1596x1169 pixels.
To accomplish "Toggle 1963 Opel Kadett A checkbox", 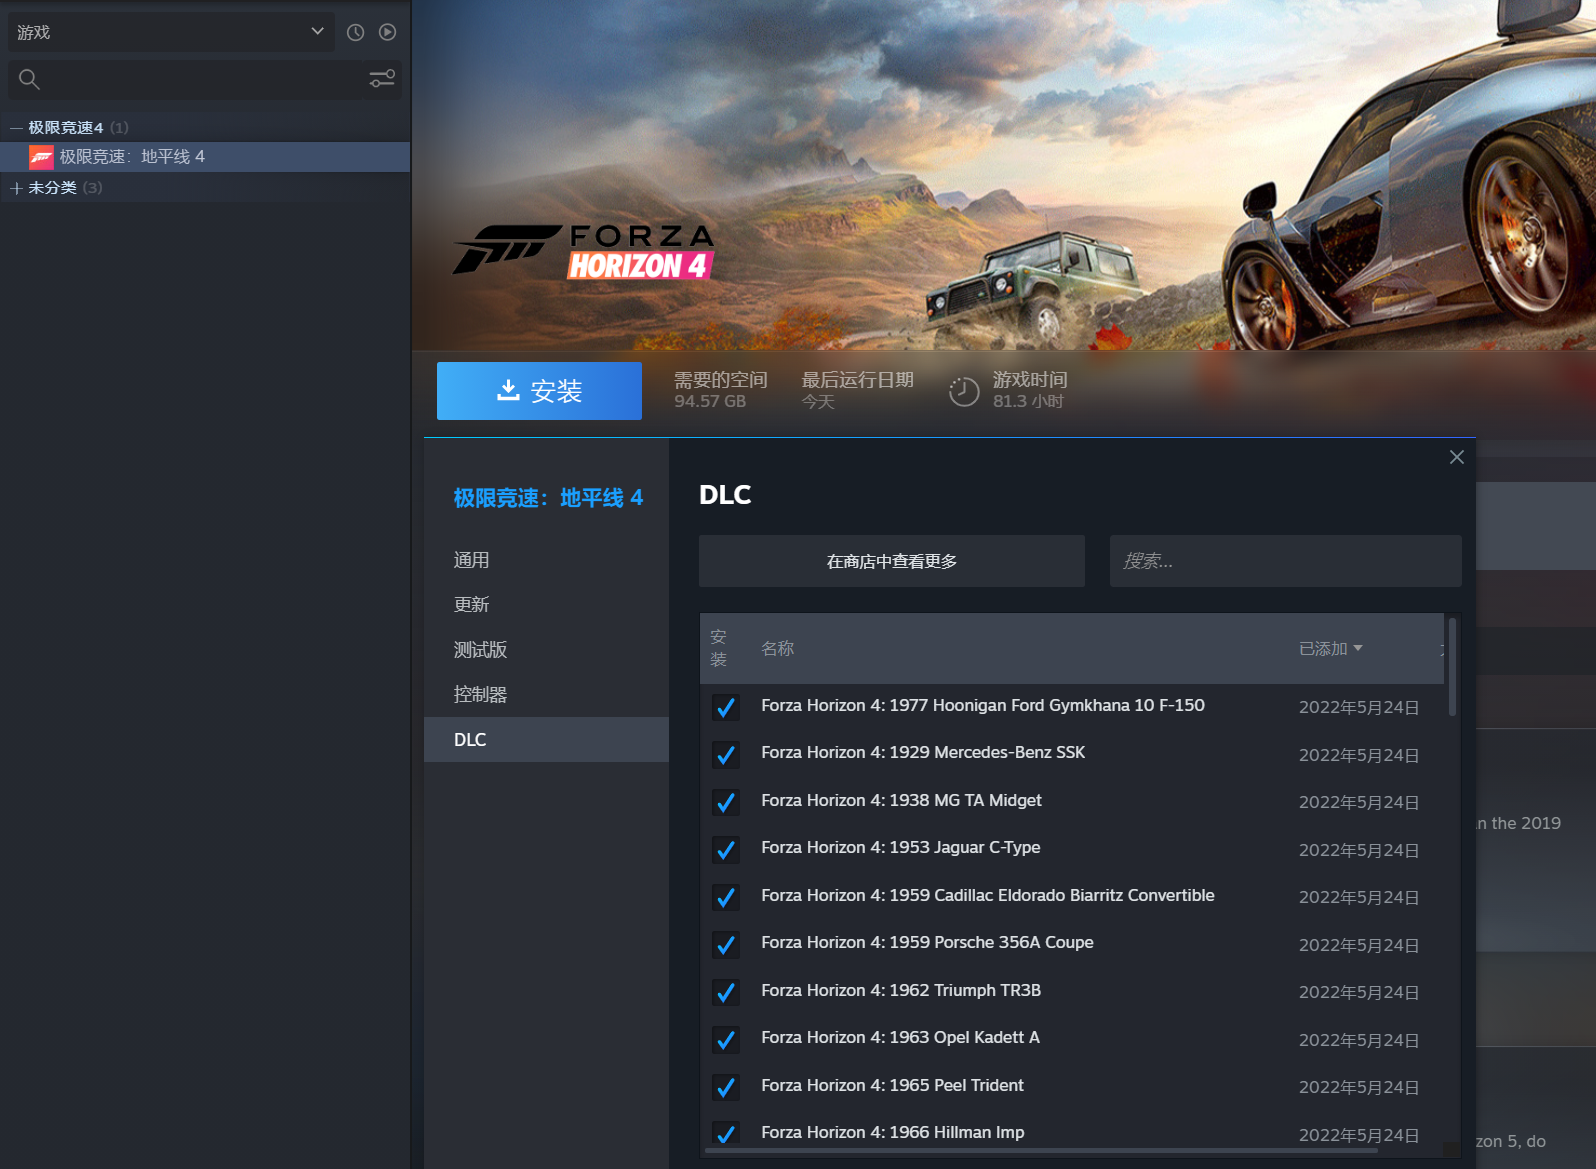I will (726, 1040).
